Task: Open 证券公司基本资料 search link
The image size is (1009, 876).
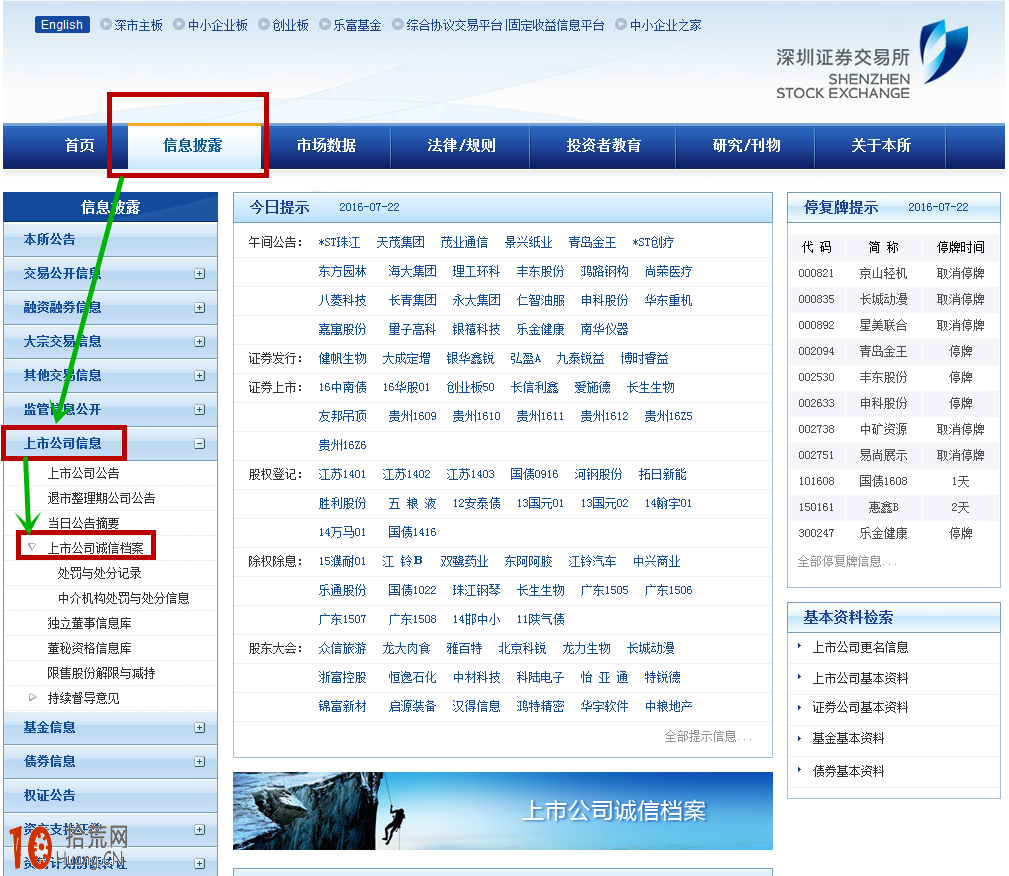Action: point(860,708)
